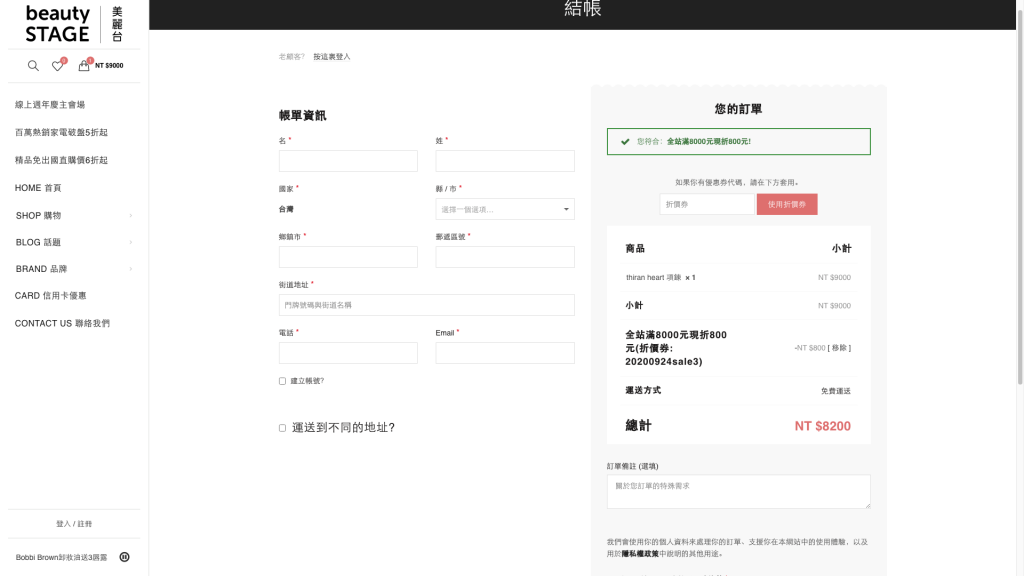The image size is (1024, 576).
Task: Go to HOME 首頁
Action: click(38, 188)
